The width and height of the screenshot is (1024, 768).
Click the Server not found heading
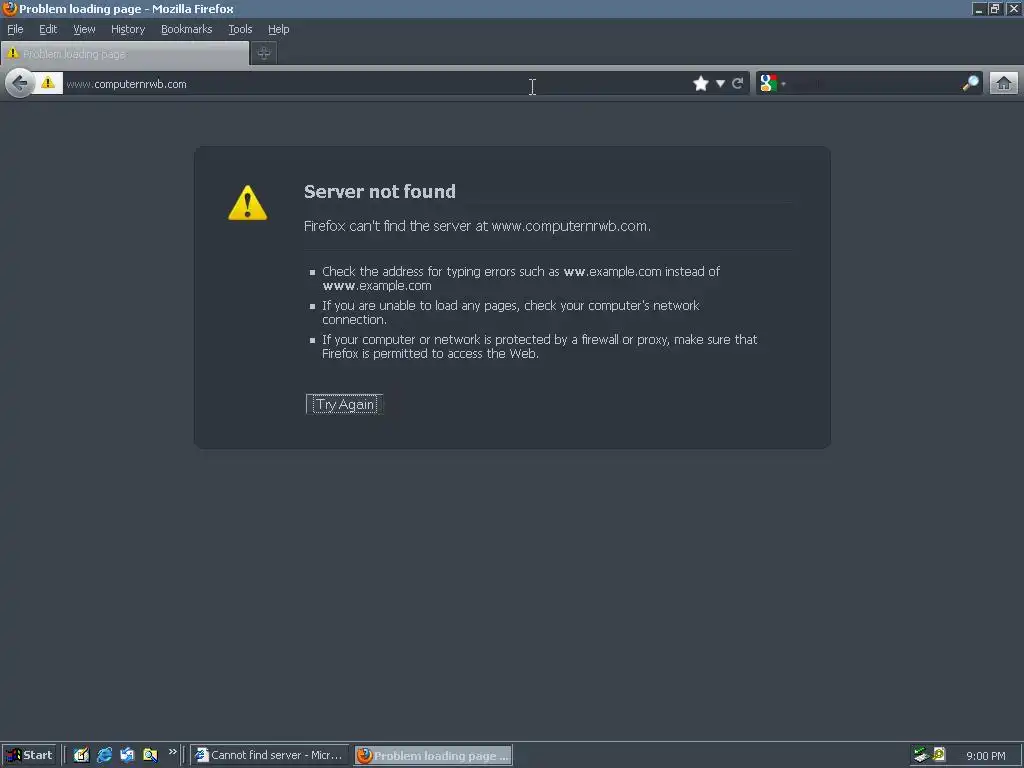click(380, 191)
